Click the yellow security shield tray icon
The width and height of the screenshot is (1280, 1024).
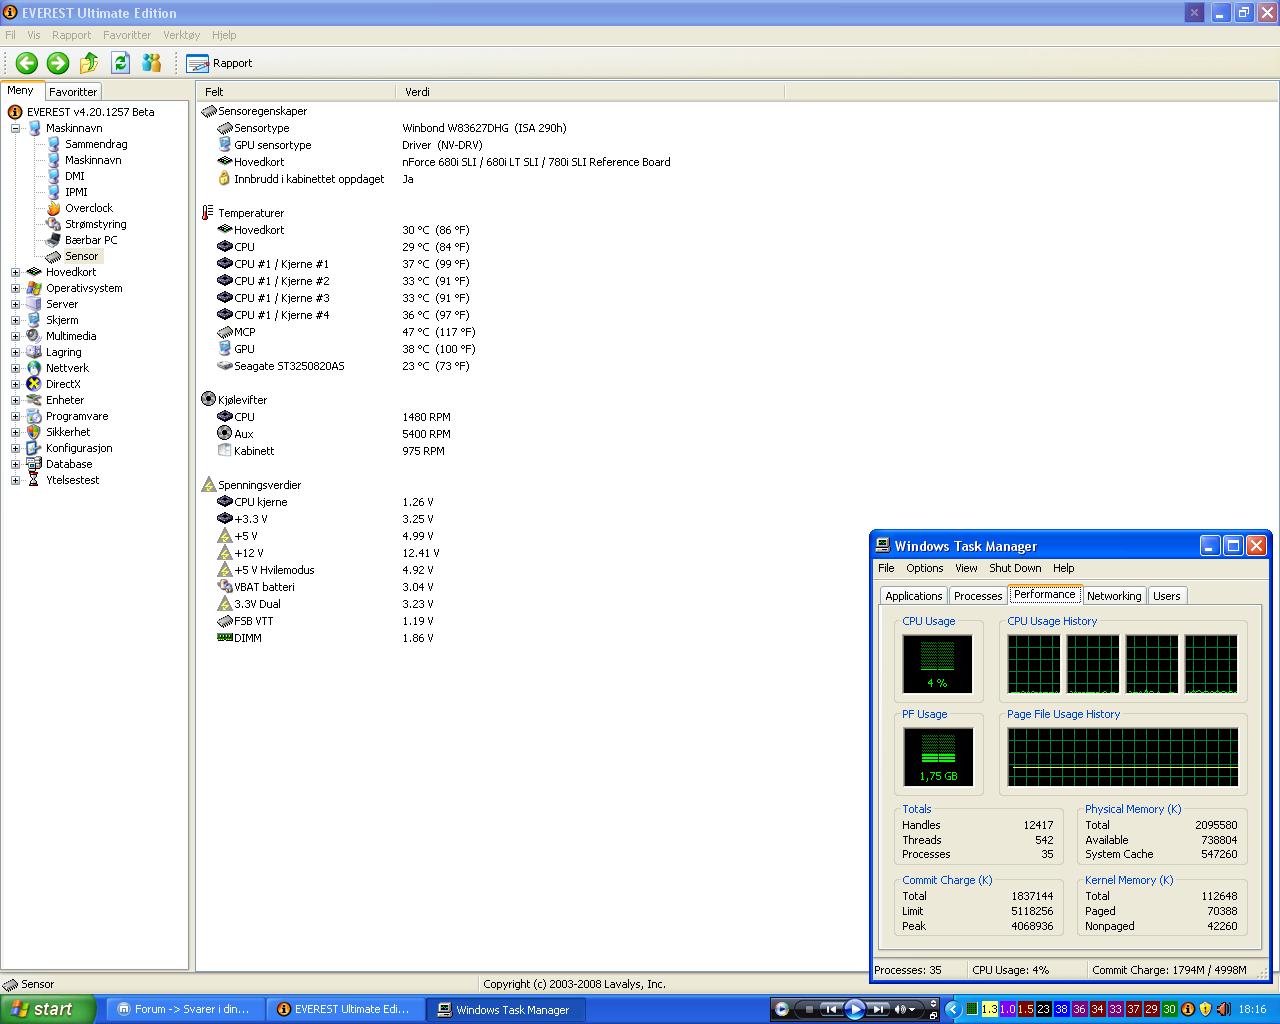[1205, 1009]
